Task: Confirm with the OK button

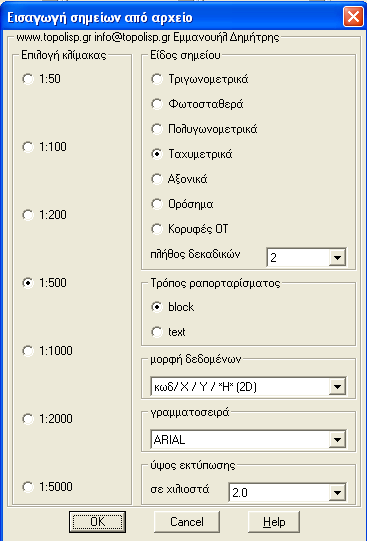Action: 97,522
